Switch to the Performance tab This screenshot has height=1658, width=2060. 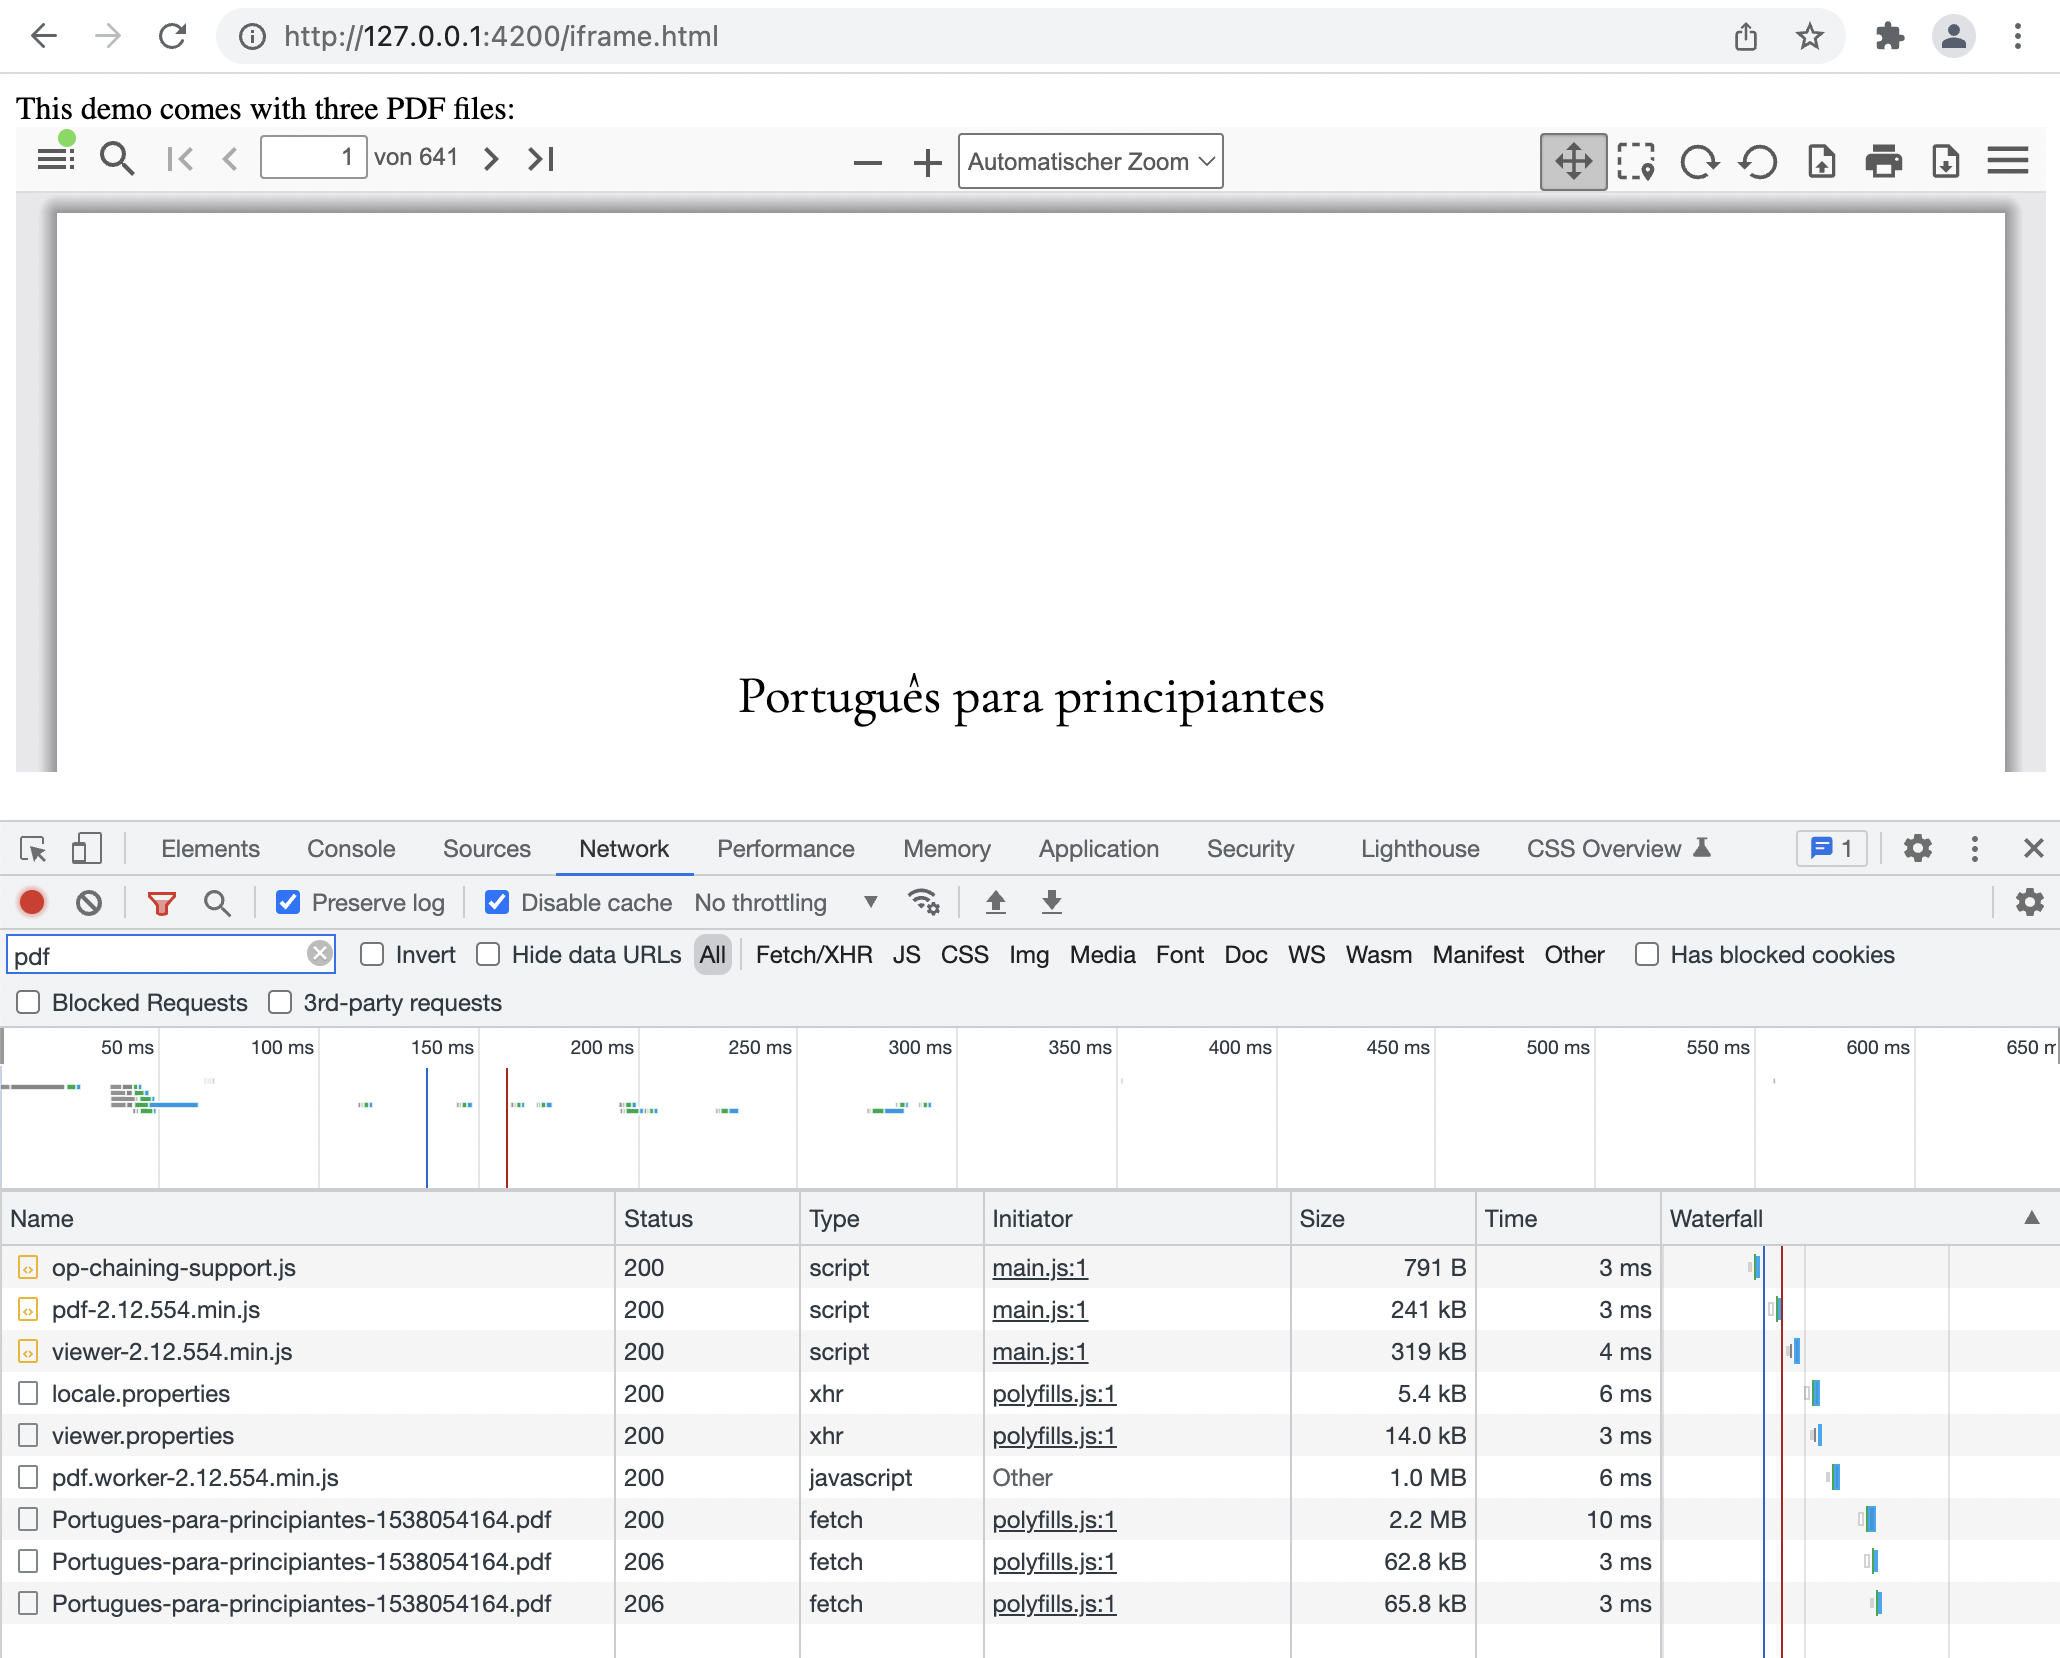(x=785, y=848)
